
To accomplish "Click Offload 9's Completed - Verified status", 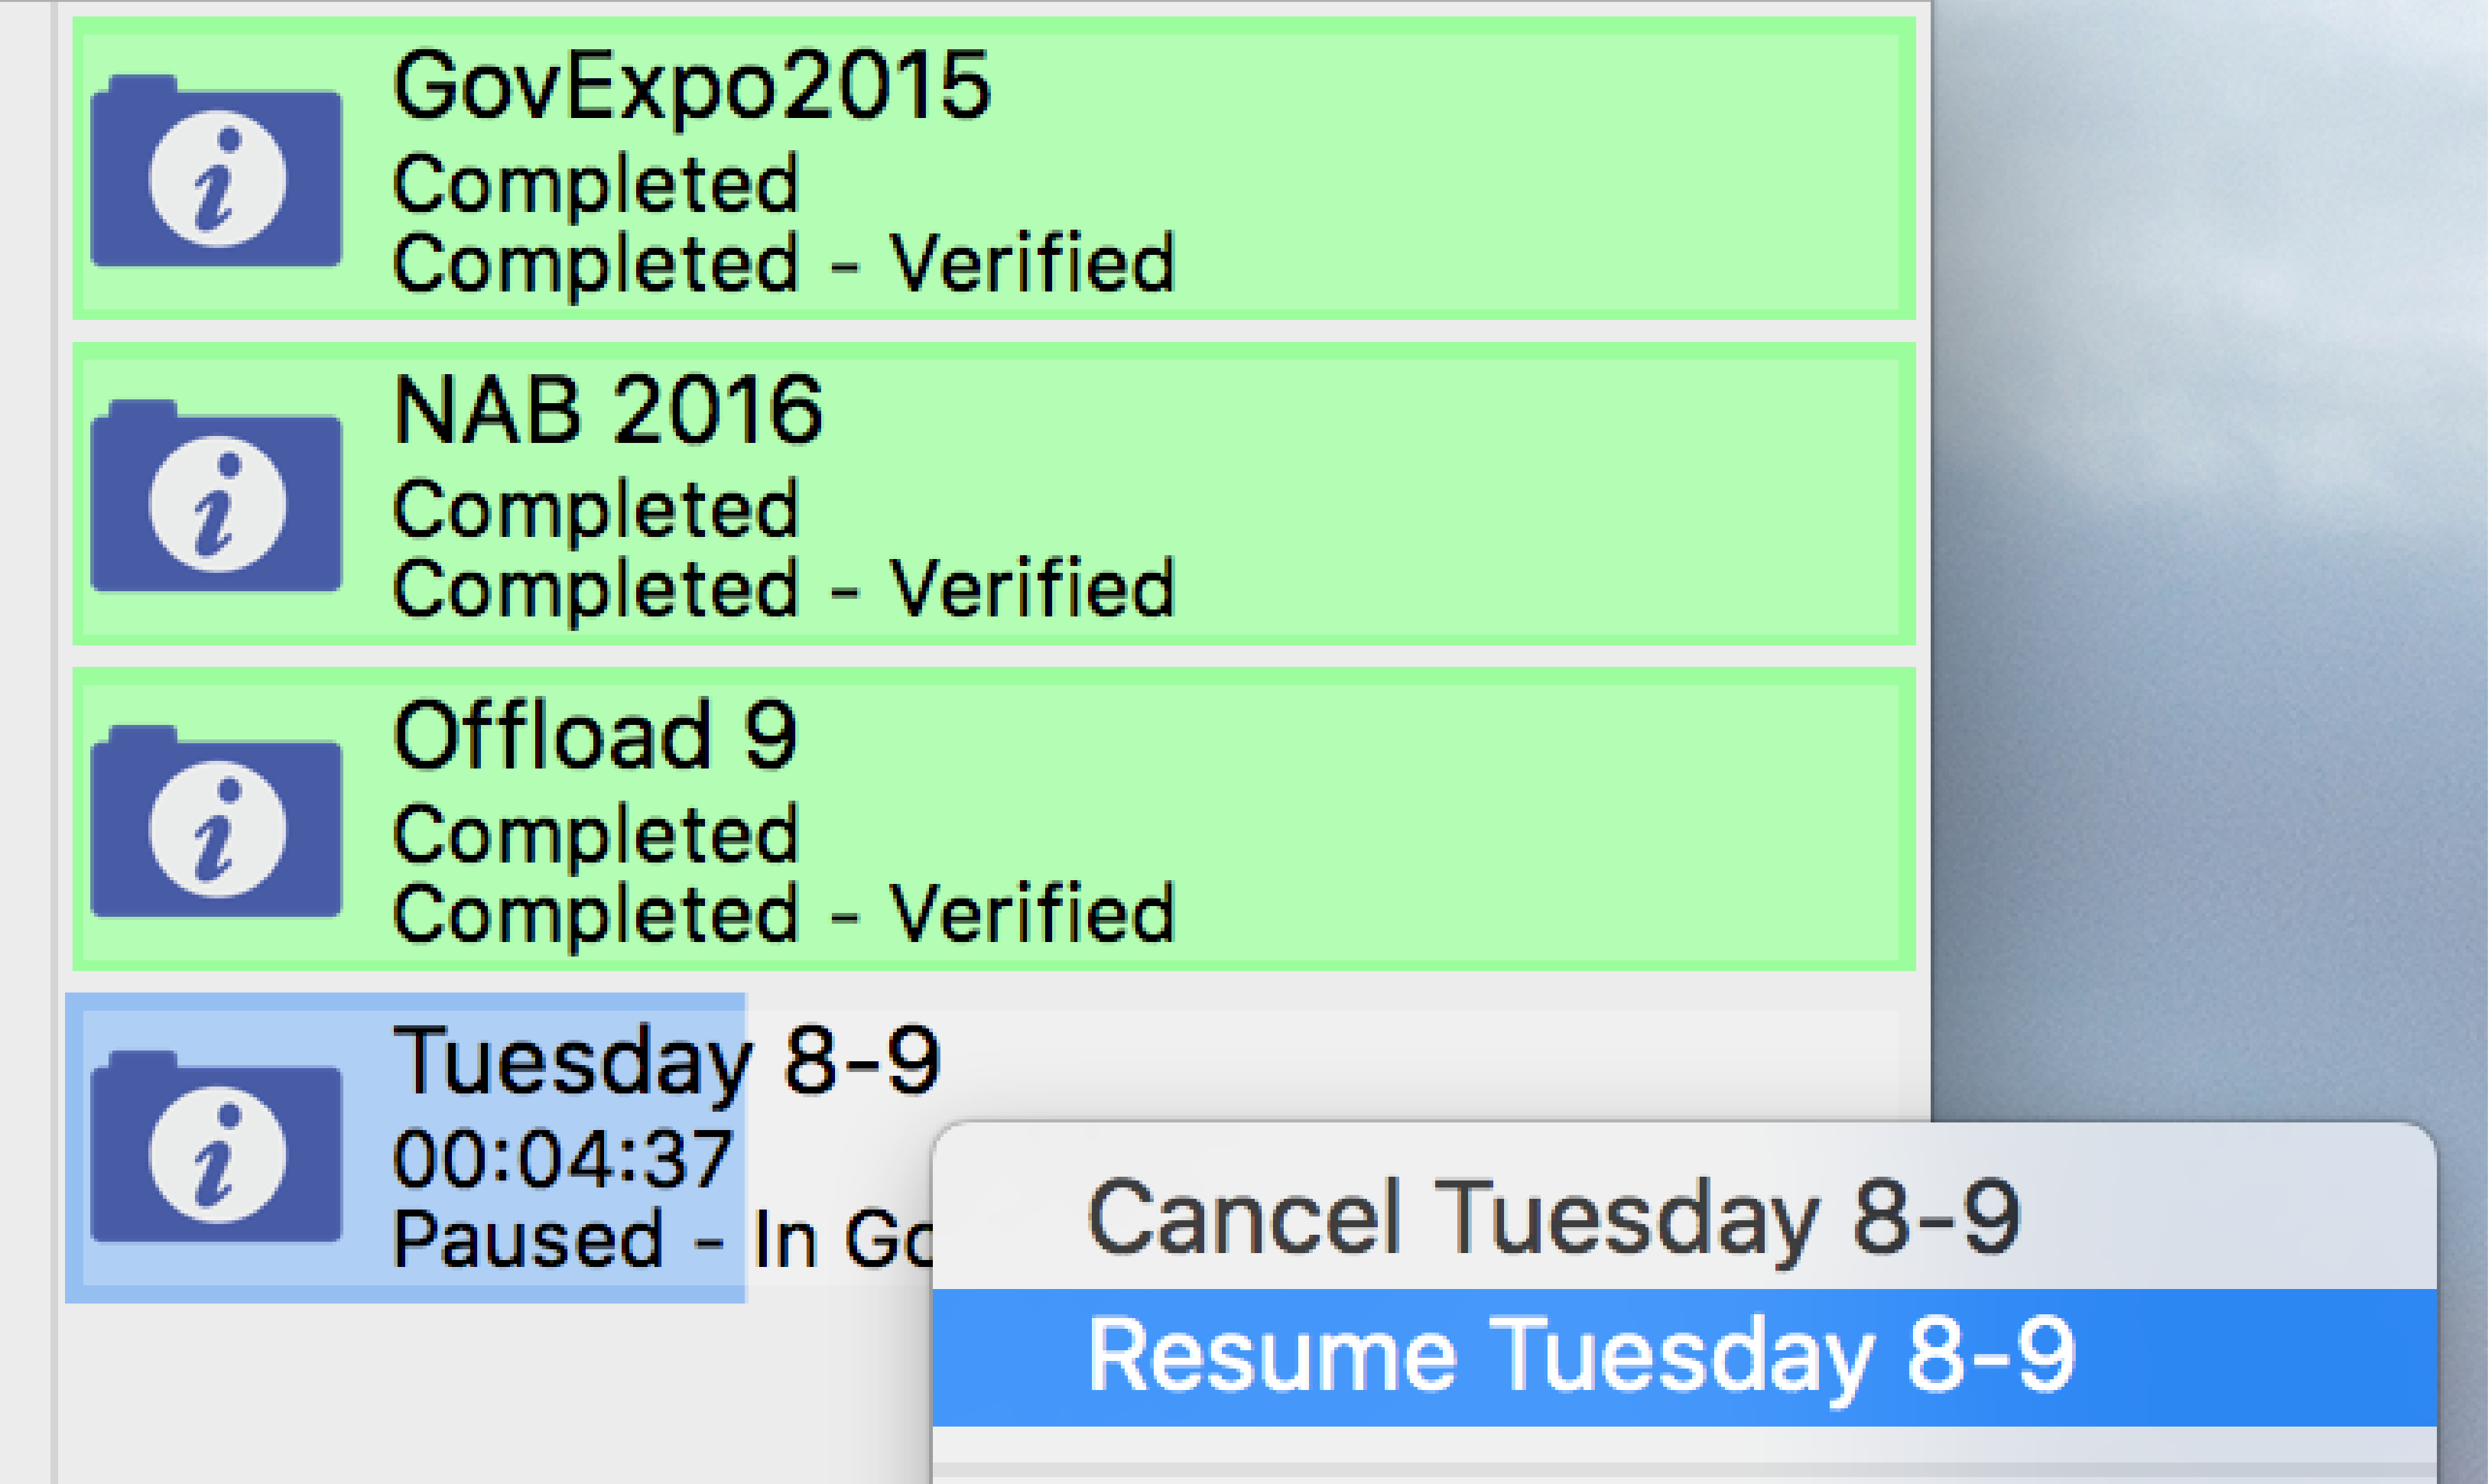I will coord(783,913).
